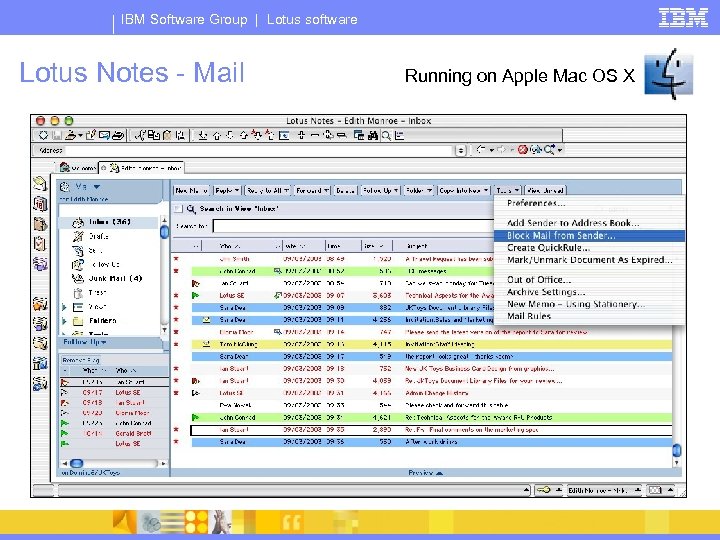Click the green flag in the Lotus SE 09:07 row
The width and height of the screenshot is (720, 540).
click(196, 295)
